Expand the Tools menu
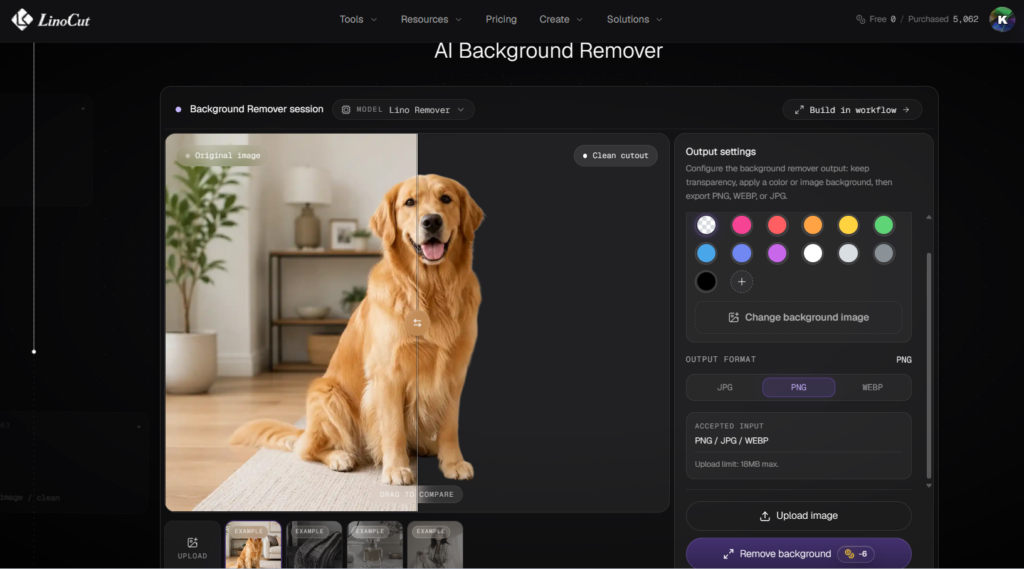 358,20
